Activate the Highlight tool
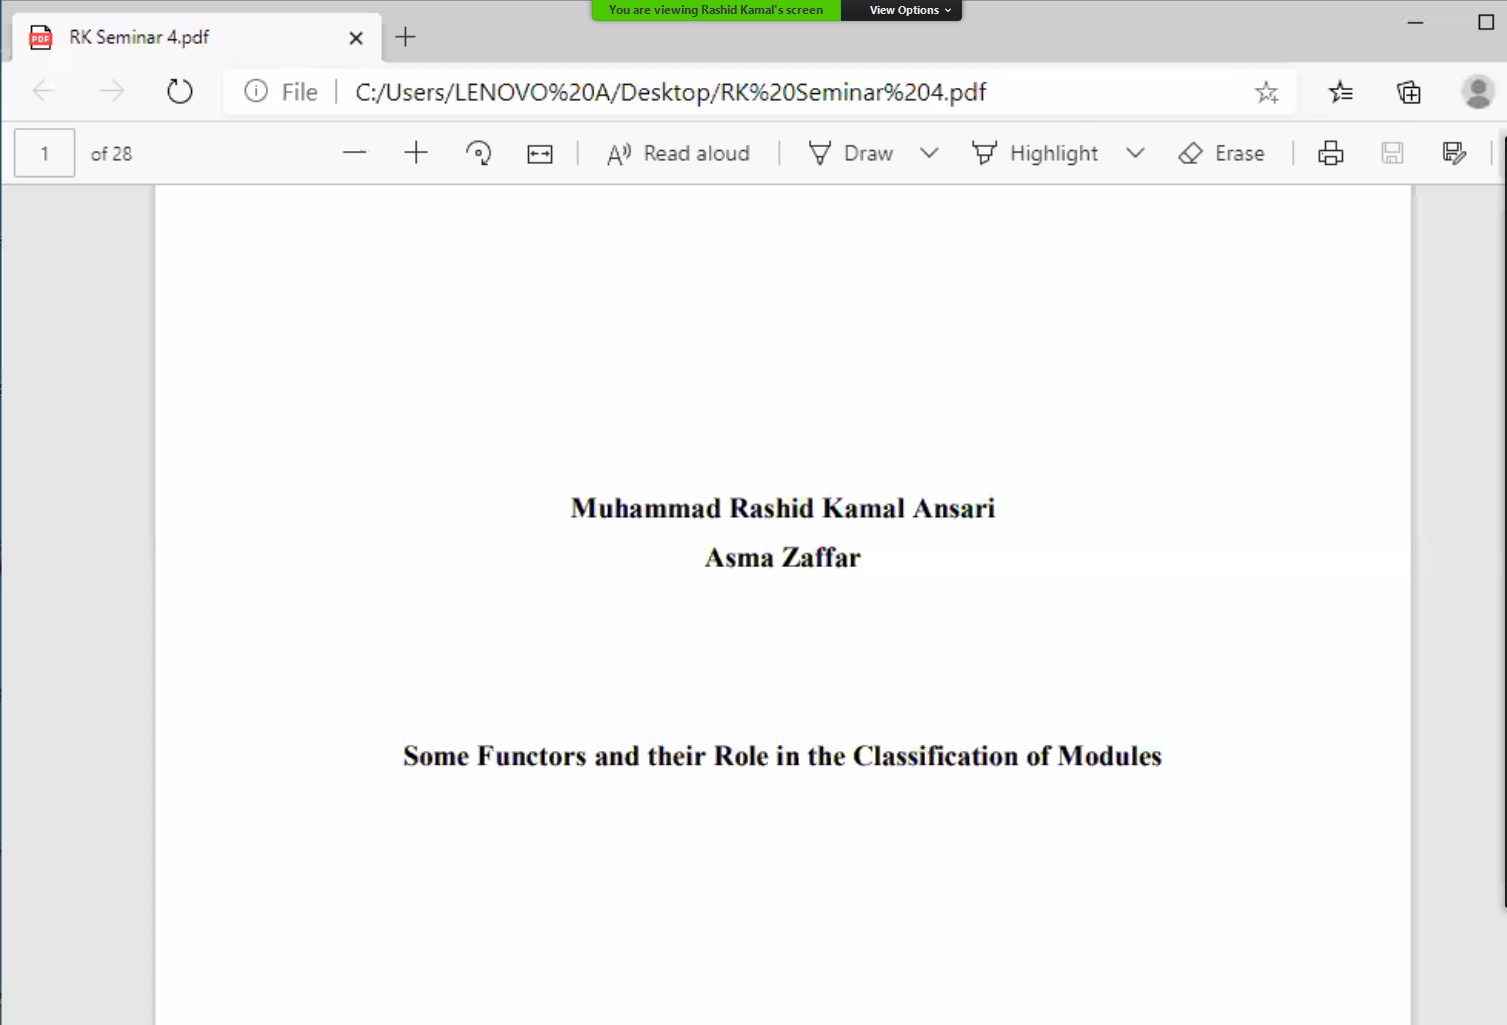1507x1025 pixels. tap(1035, 153)
